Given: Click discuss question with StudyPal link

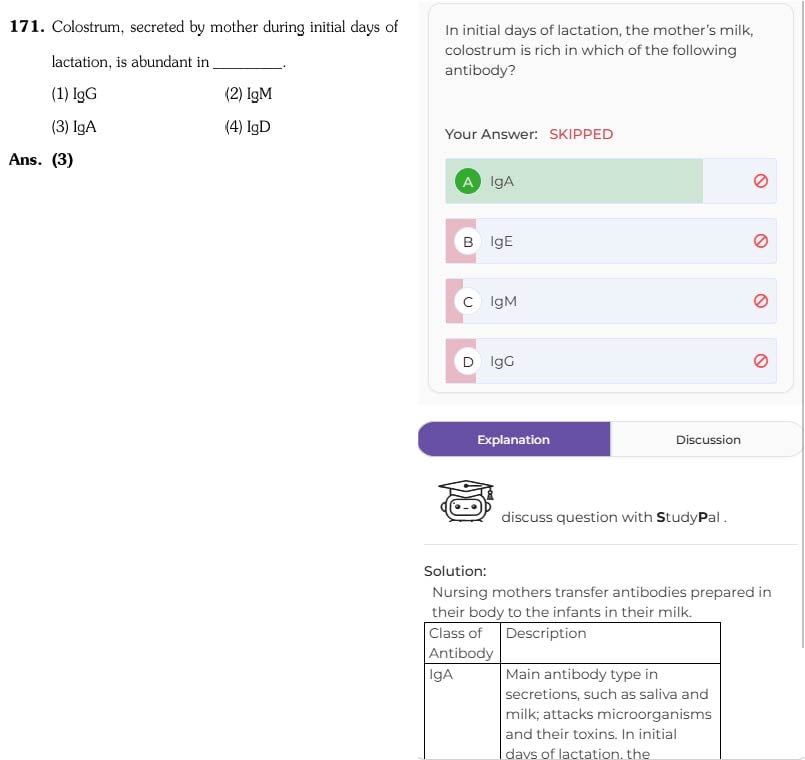Looking at the screenshot, I should (x=614, y=517).
